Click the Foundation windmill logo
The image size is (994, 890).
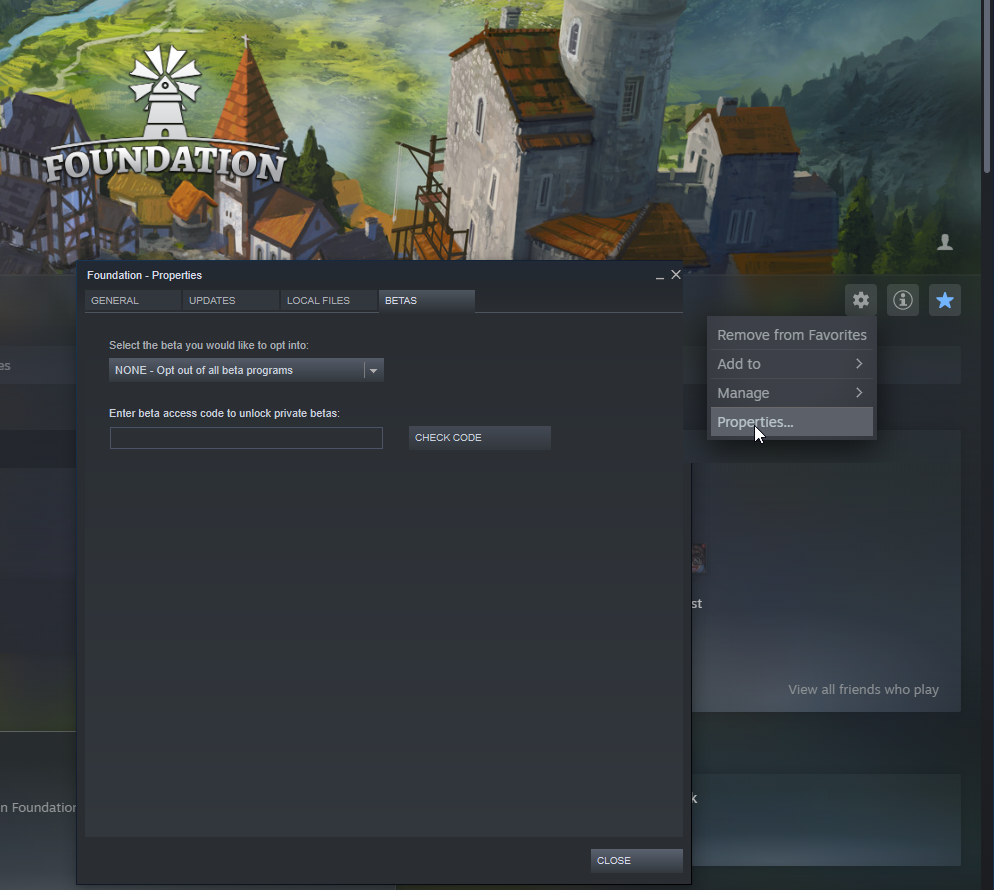165,115
